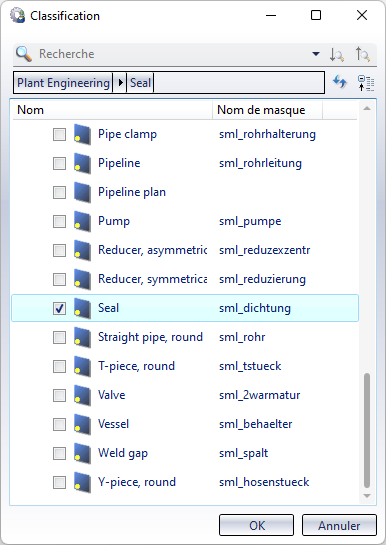Check the Pipe clamp checkbox
386x545 pixels.
click(59, 134)
